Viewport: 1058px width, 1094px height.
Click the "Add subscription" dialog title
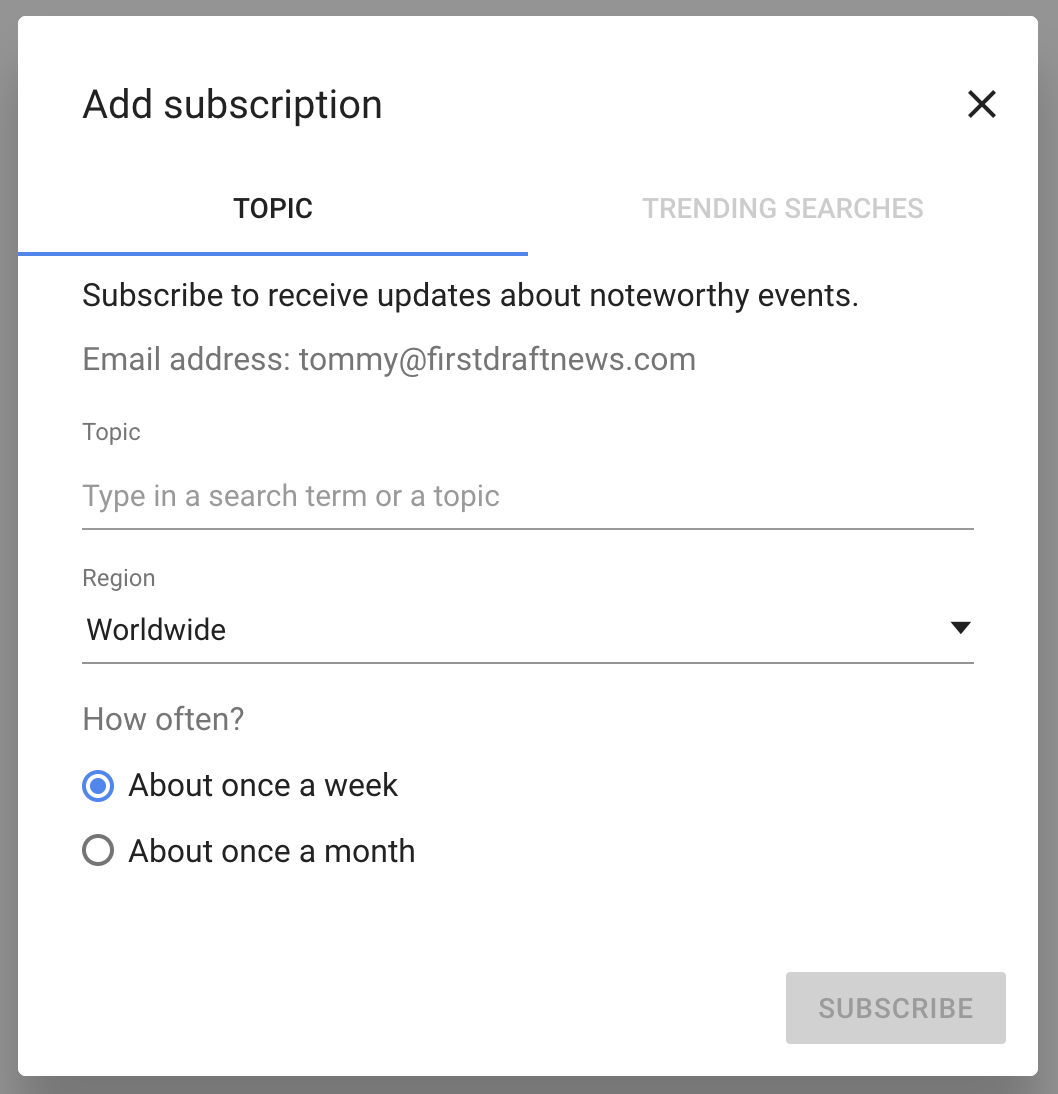(x=232, y=105)
